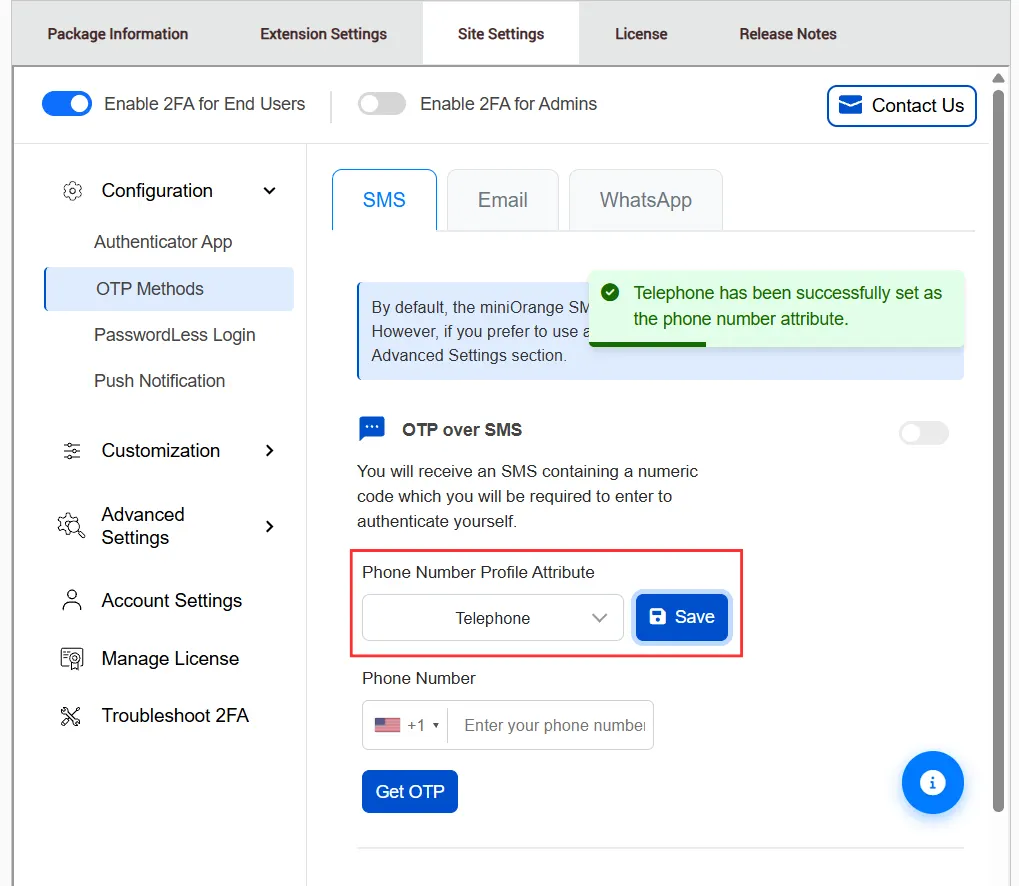Save the Telephone attribute selection
The image size is (1019, 886).
681,617
